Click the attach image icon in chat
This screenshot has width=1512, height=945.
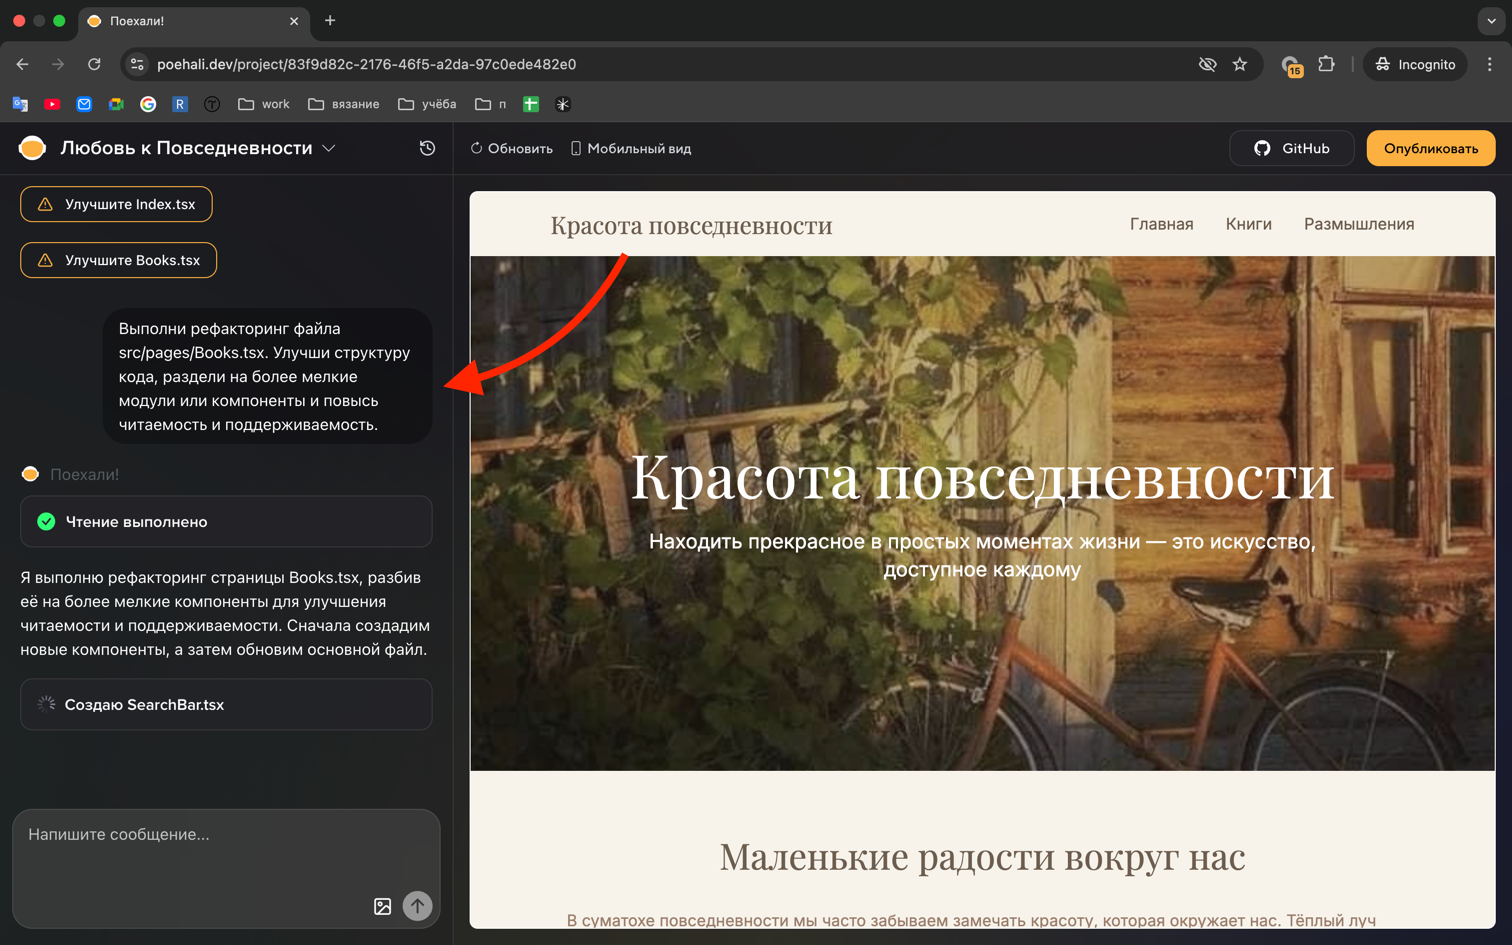[x=383, y=905]
